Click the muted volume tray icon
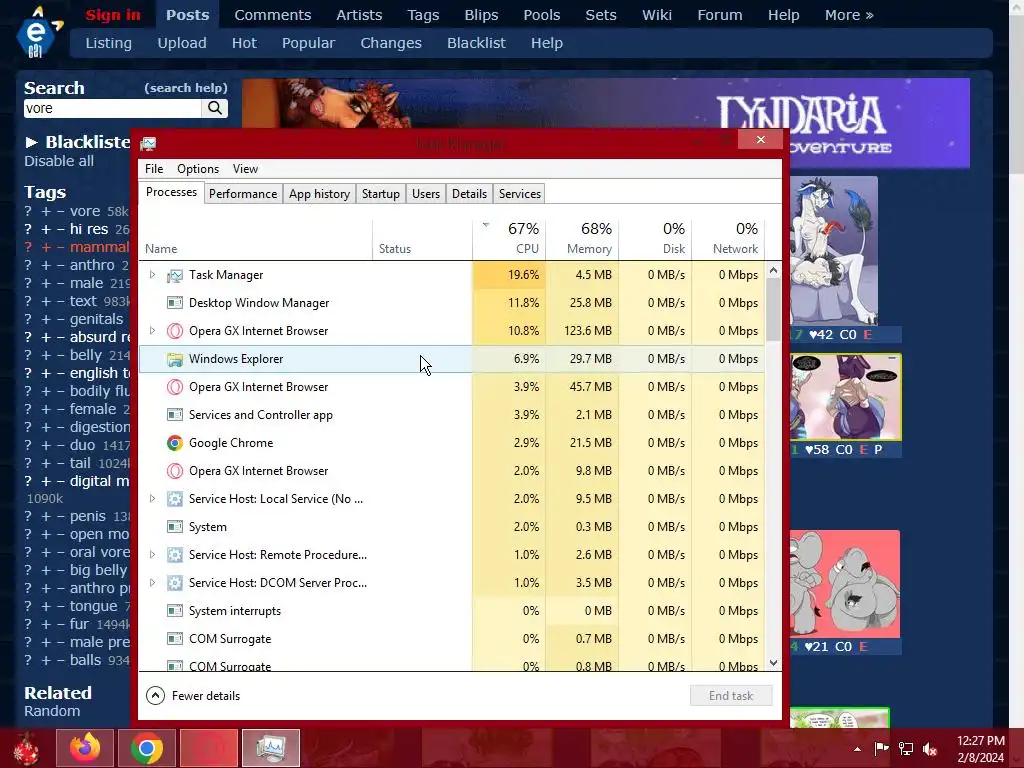Image resolution: width=1024 pixels, height=768 pixels. (x=930, y=749)
